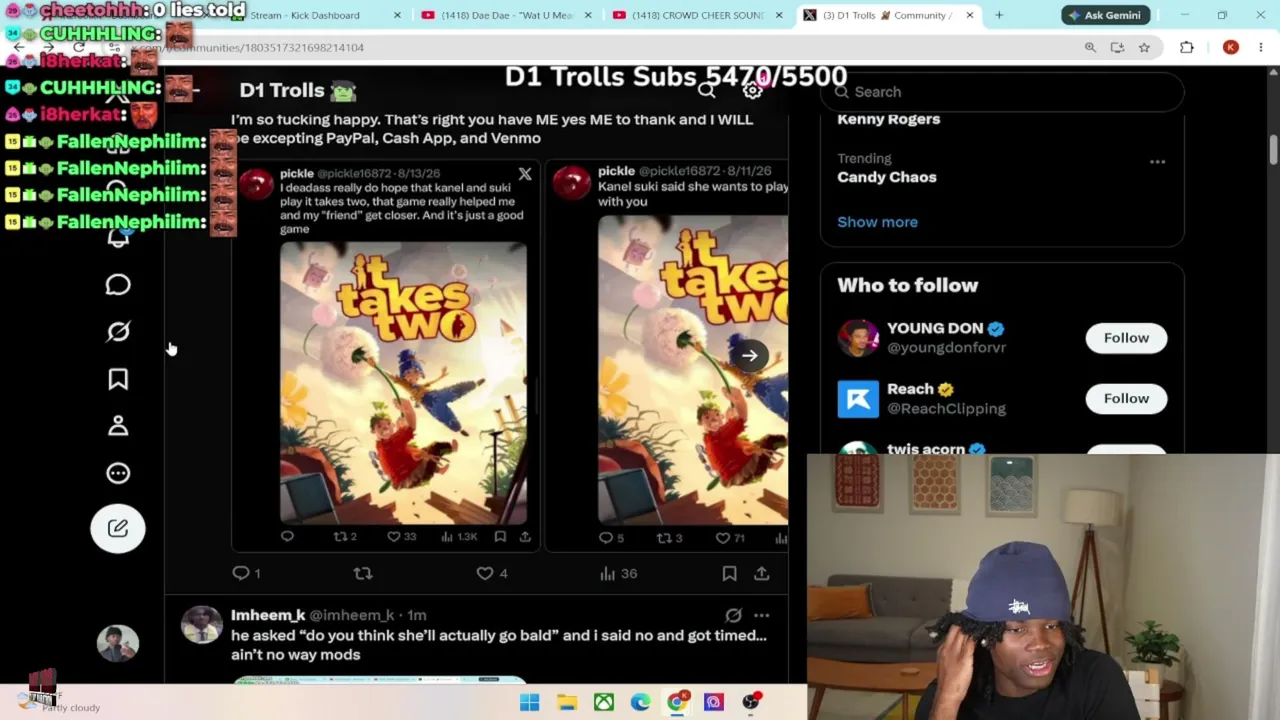Open Chrome profile K avatar

tap(1231, 47)
